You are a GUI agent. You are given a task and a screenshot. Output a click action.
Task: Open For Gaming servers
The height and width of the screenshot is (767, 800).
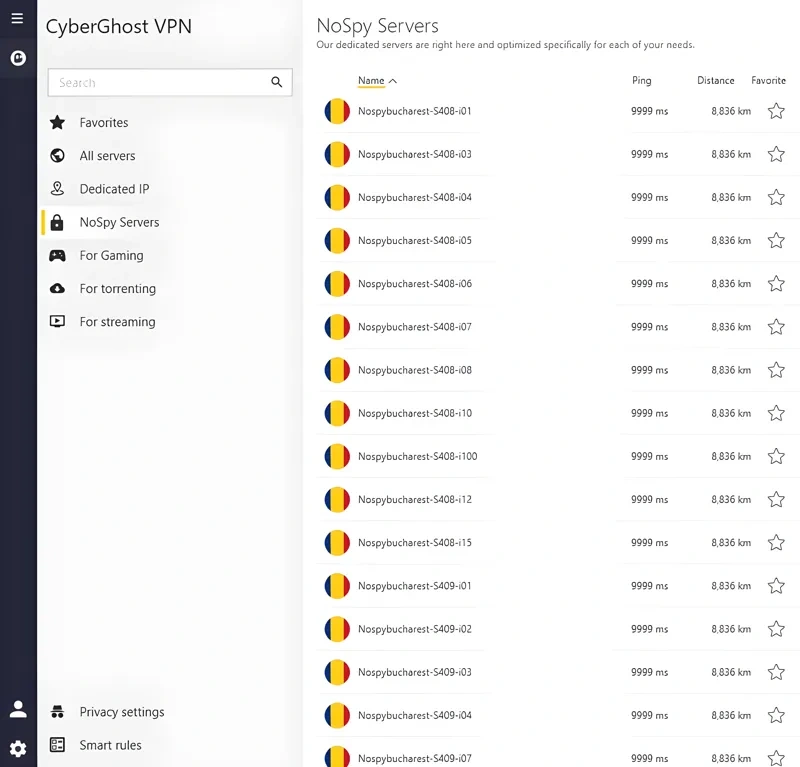[x=111, y=255]
